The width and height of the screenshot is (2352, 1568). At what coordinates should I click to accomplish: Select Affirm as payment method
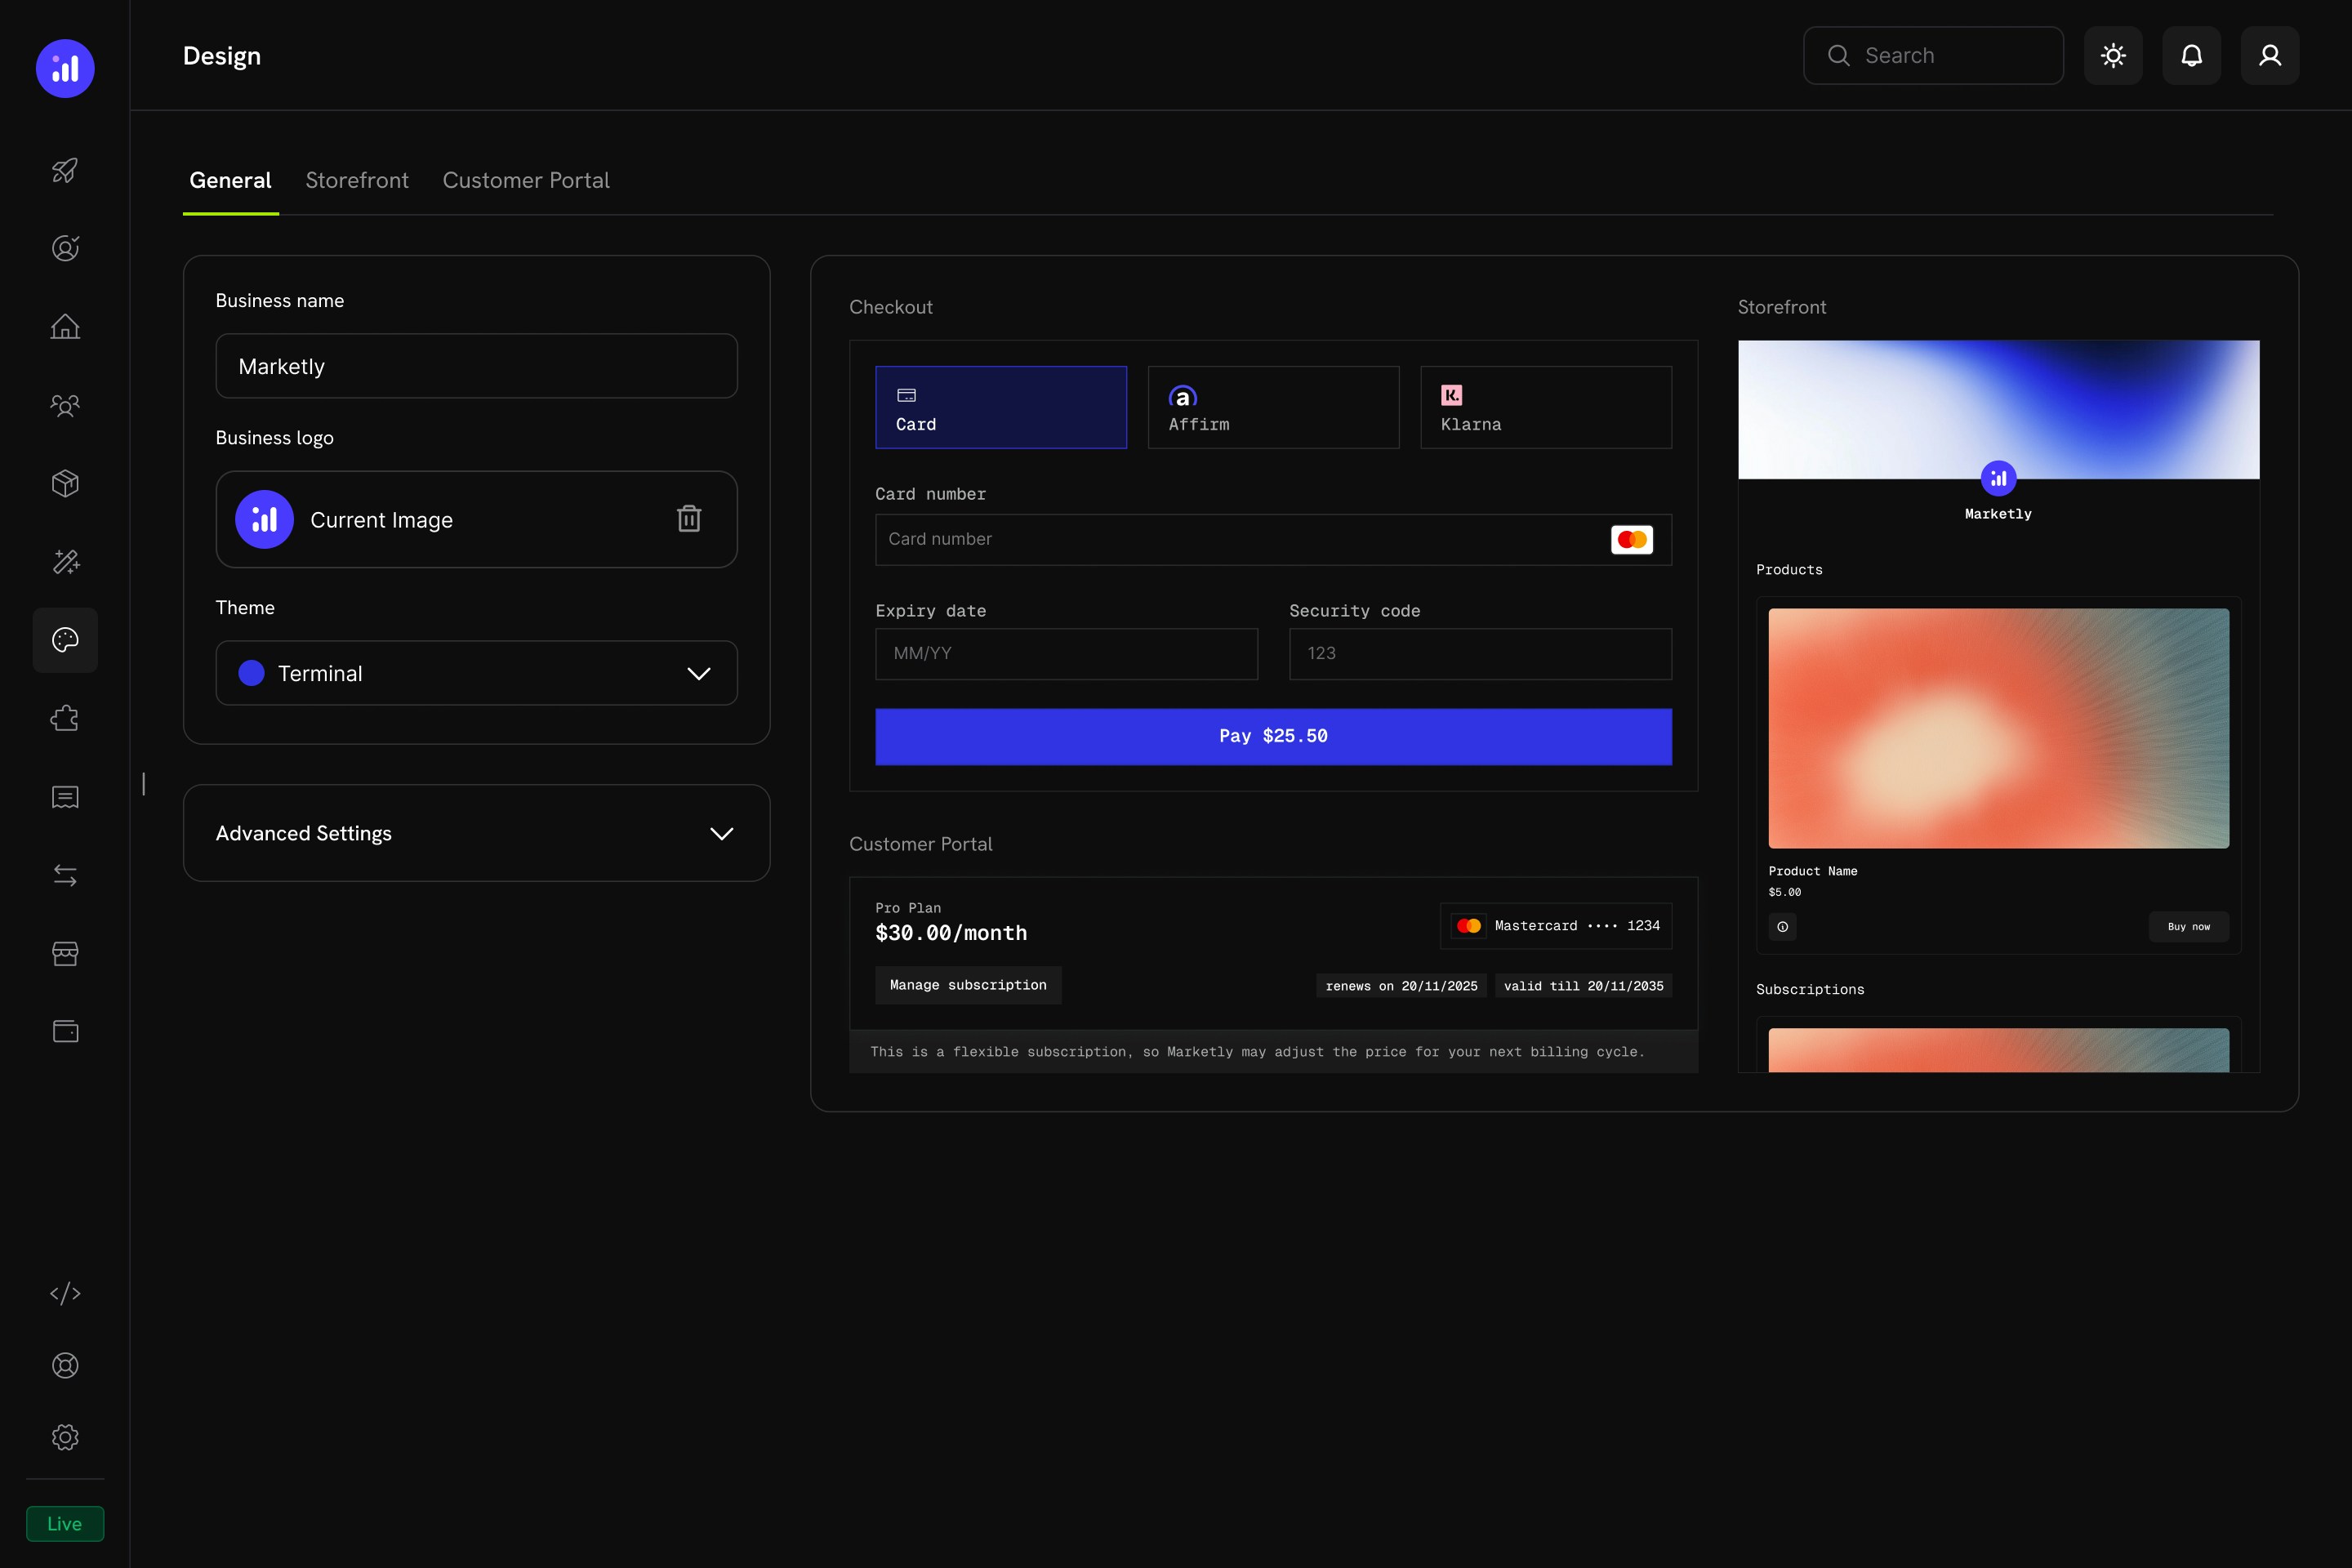(1273, 407)
